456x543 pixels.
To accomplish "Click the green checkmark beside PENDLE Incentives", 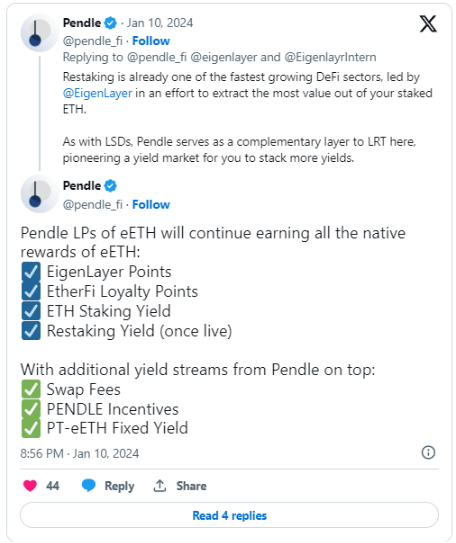I will pyautogui.click(x=31, y=409).
